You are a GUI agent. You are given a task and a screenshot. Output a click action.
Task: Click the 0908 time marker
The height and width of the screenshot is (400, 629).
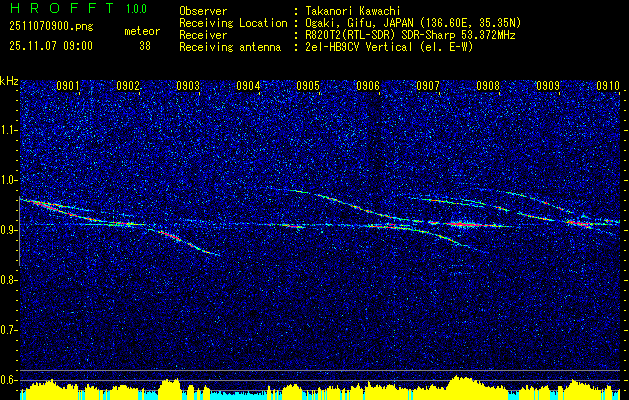pos(488,86)
